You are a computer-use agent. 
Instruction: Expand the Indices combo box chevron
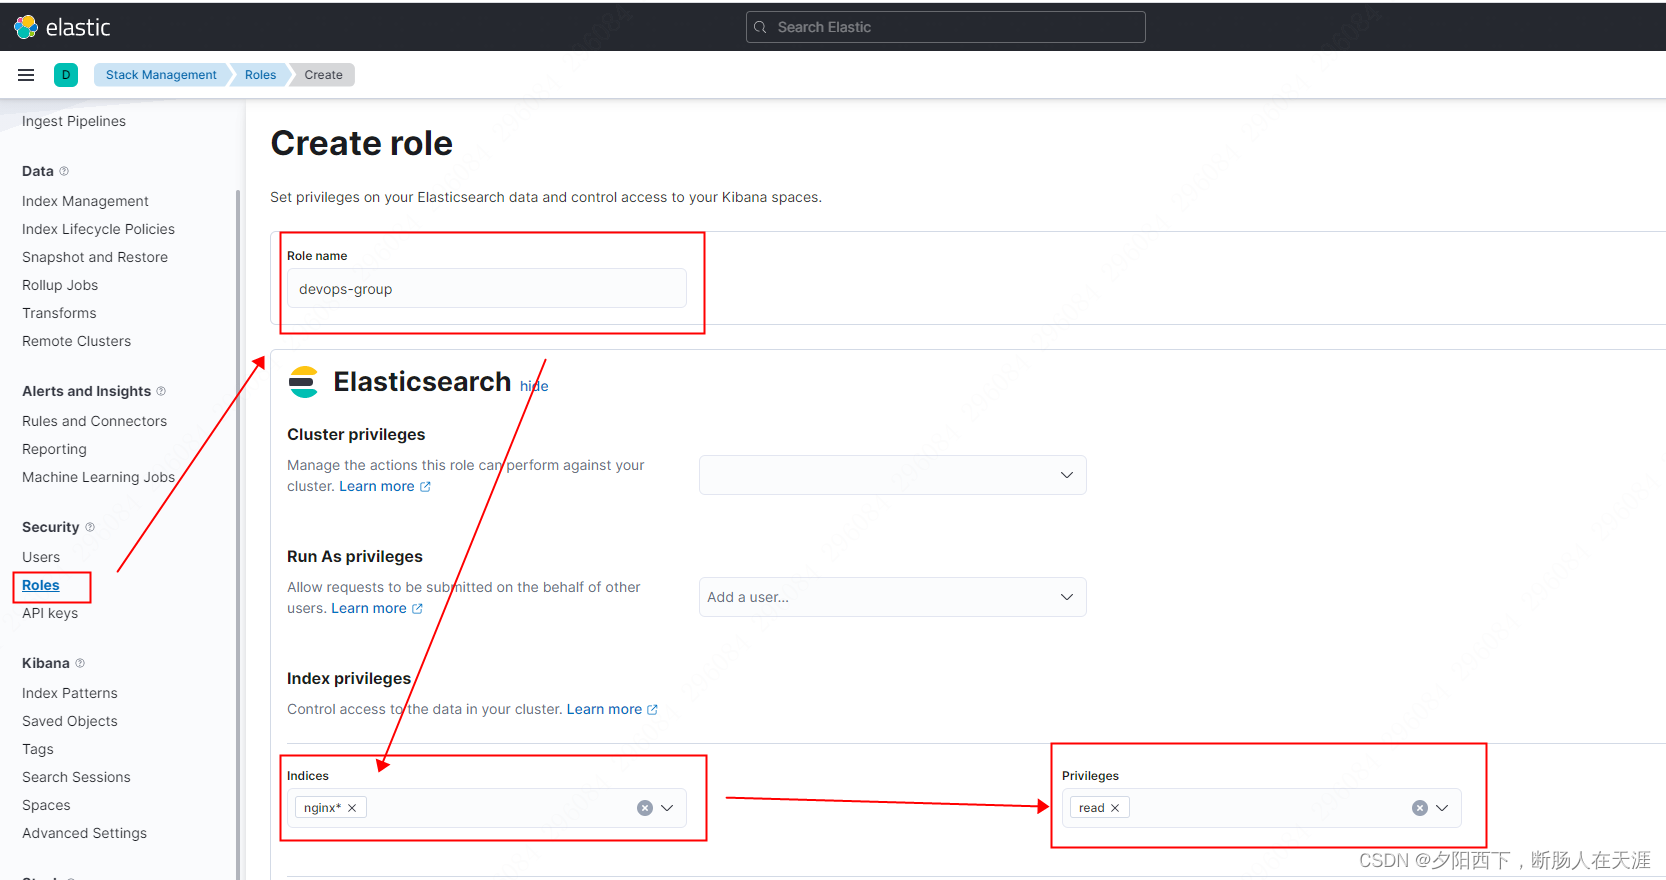pyautogui.click(x=667, y=808)
